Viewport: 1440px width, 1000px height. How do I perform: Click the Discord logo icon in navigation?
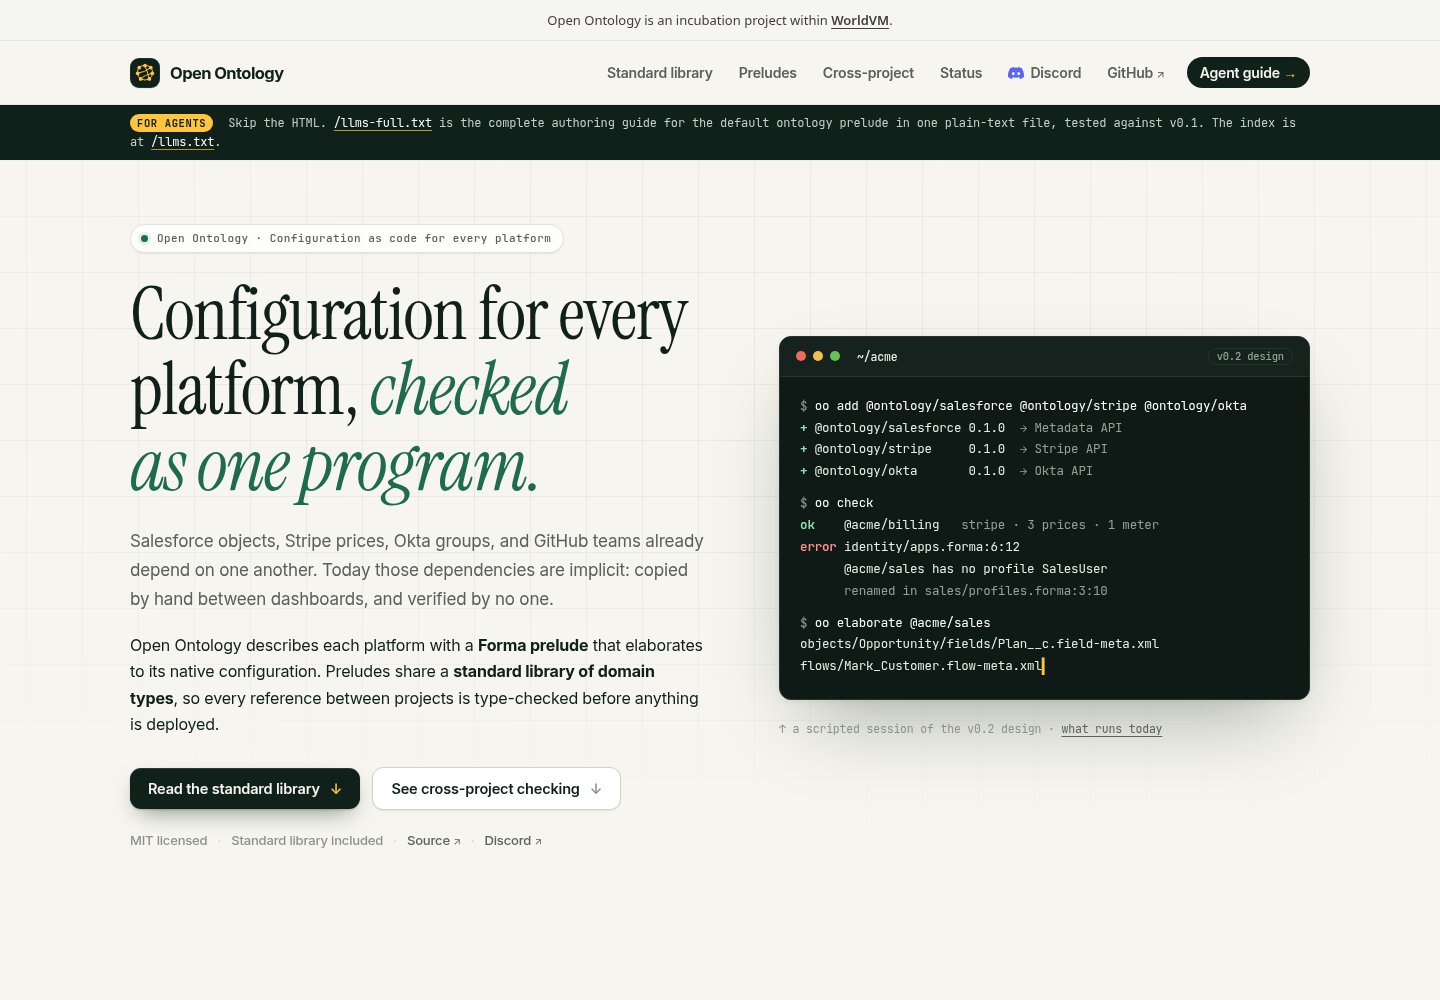1016,73
